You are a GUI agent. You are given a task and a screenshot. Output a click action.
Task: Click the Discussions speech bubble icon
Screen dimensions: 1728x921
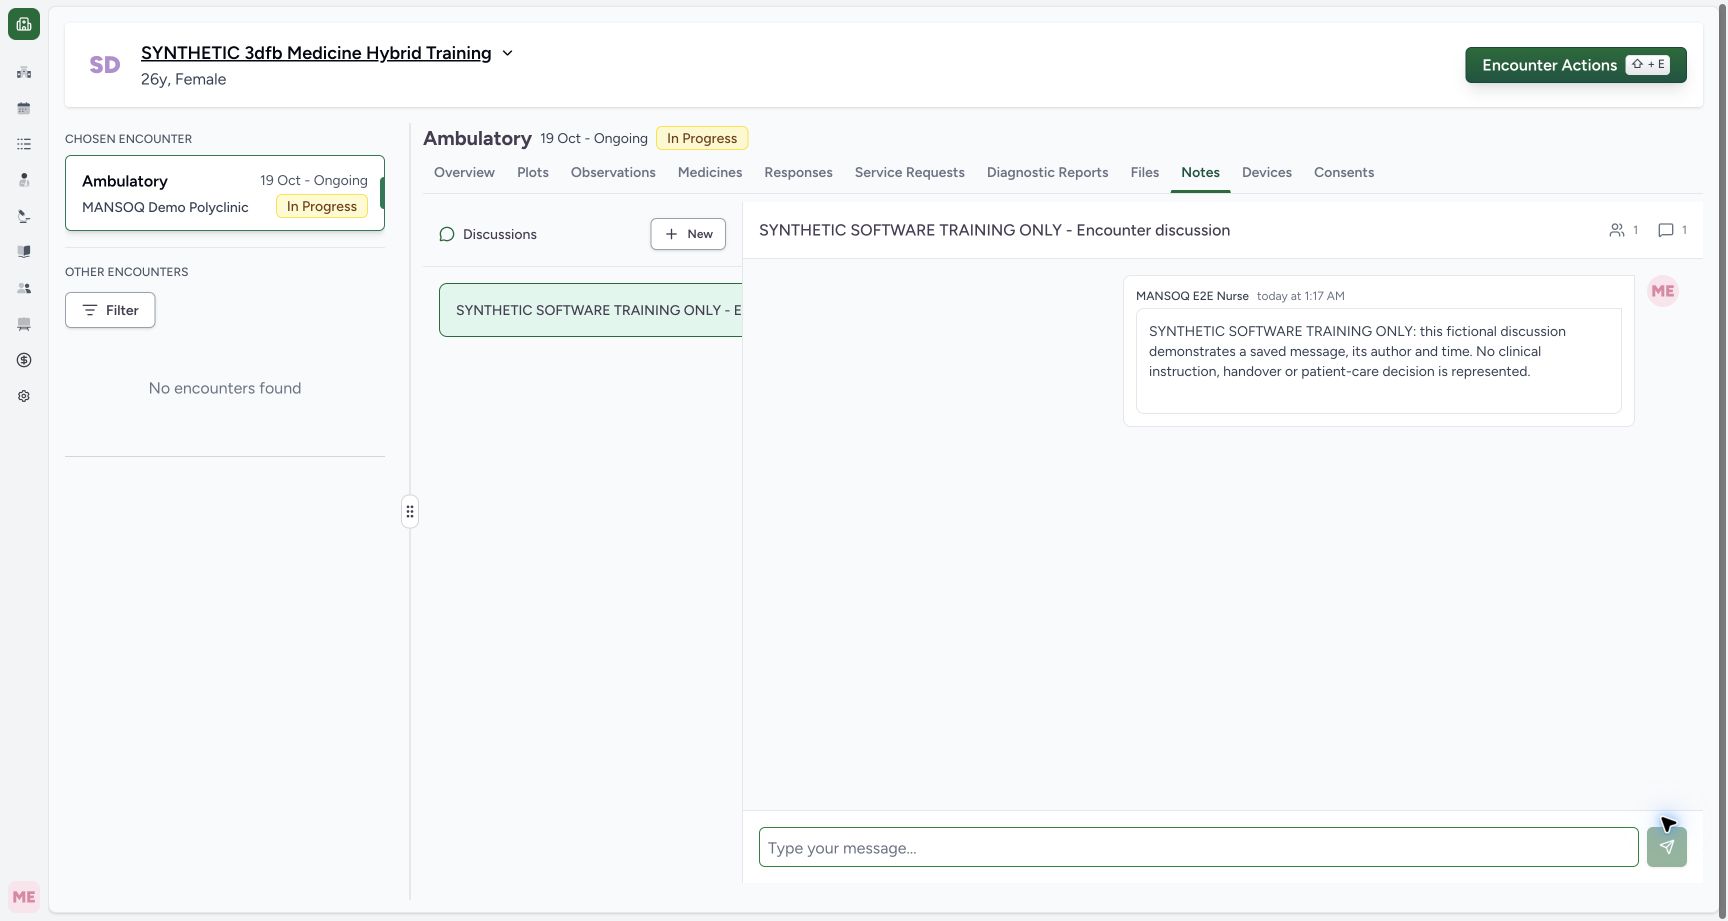(x=447, y=234)
